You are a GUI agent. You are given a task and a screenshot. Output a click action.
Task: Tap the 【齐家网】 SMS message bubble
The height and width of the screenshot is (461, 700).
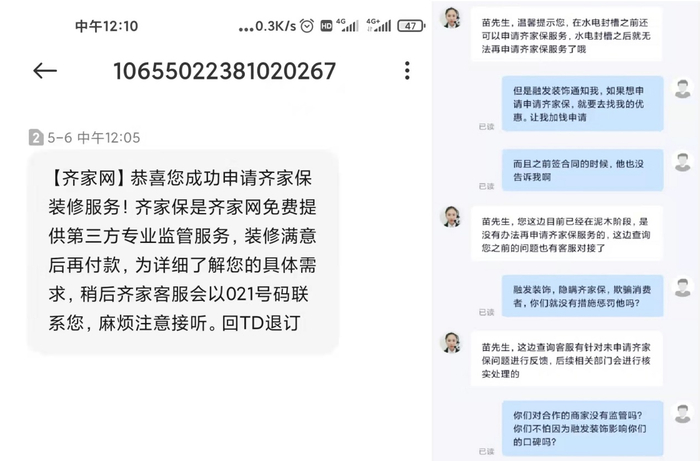183,252
